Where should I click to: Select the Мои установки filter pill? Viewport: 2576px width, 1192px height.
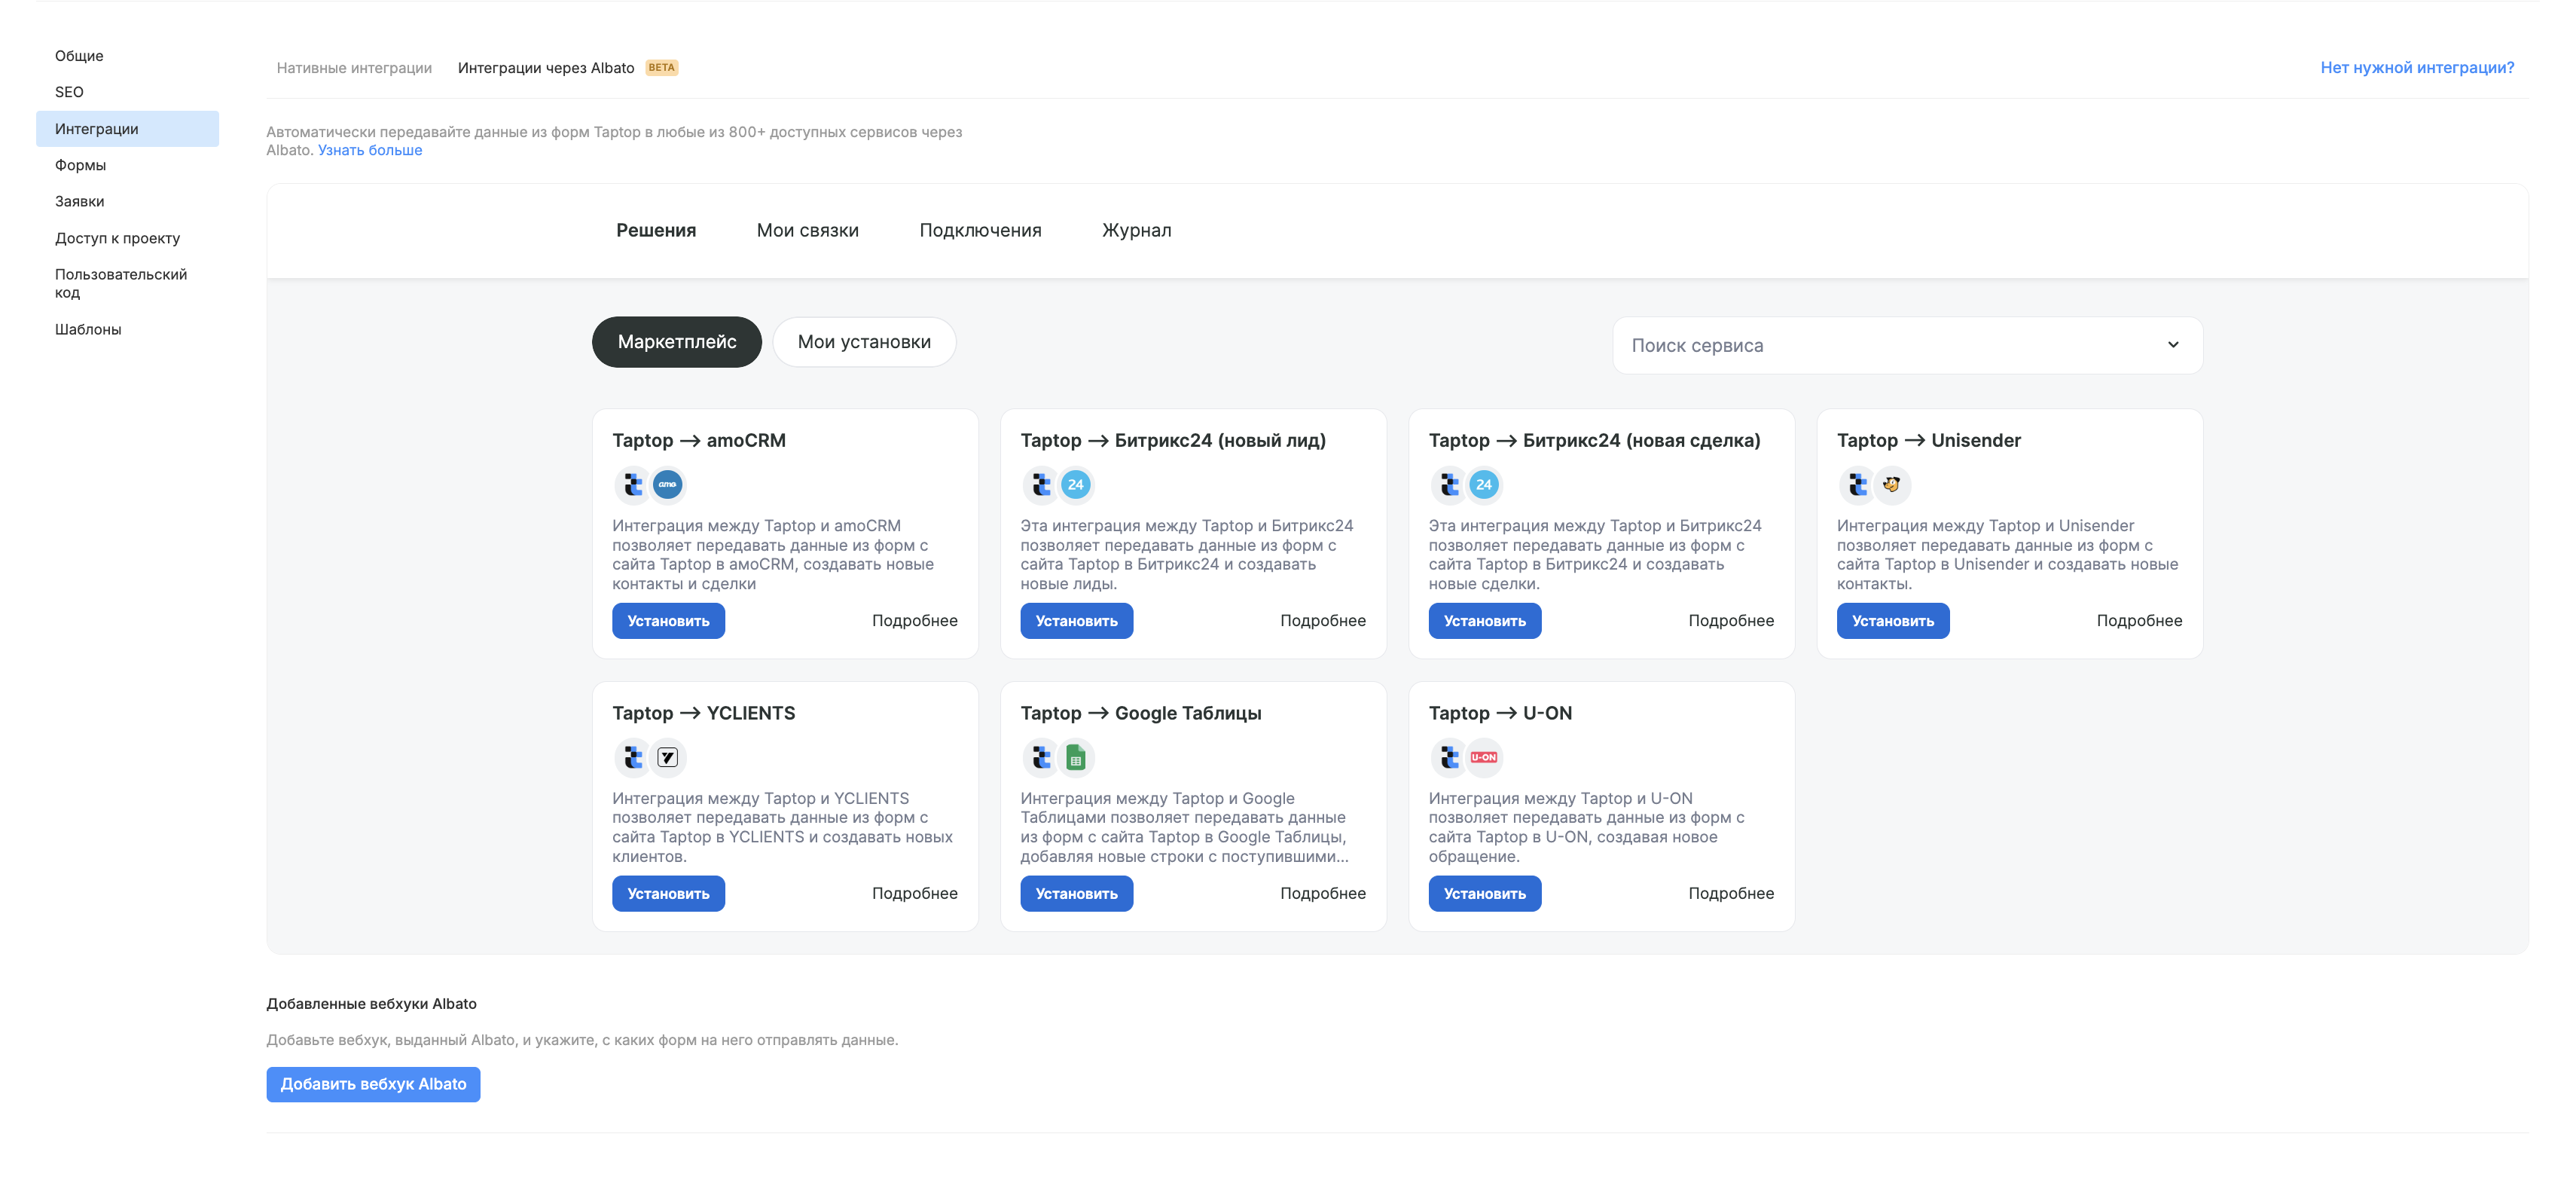[x=864, y=342]
